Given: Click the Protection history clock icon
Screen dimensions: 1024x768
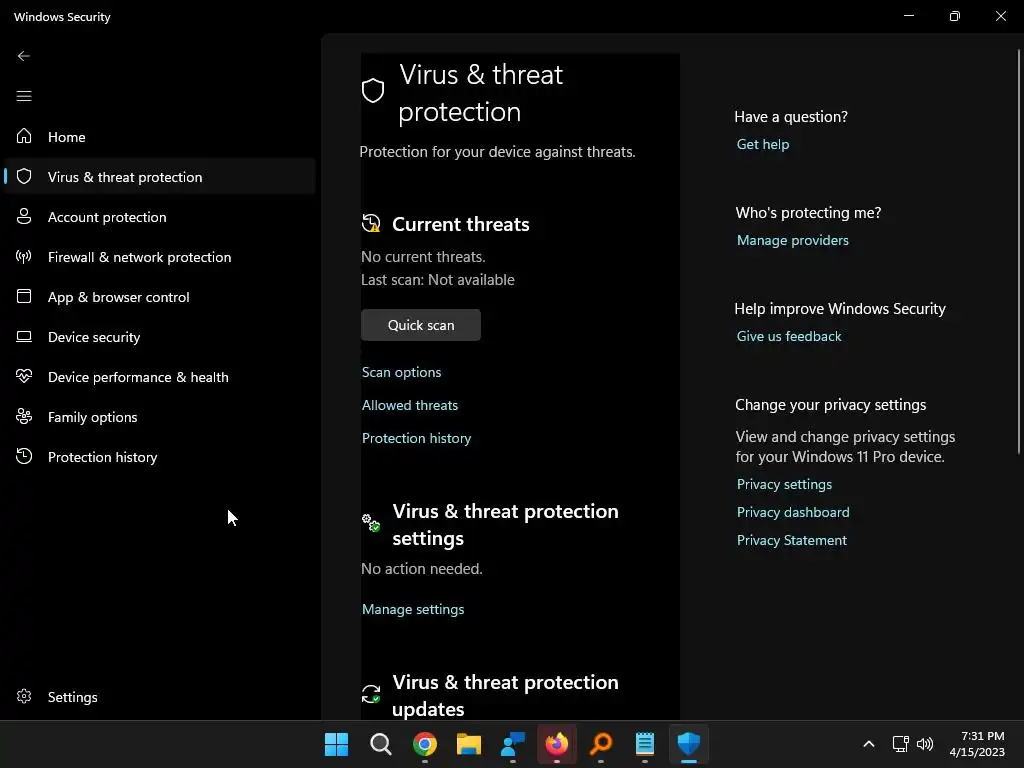Looking at the screenshot, I should [24, 456].
